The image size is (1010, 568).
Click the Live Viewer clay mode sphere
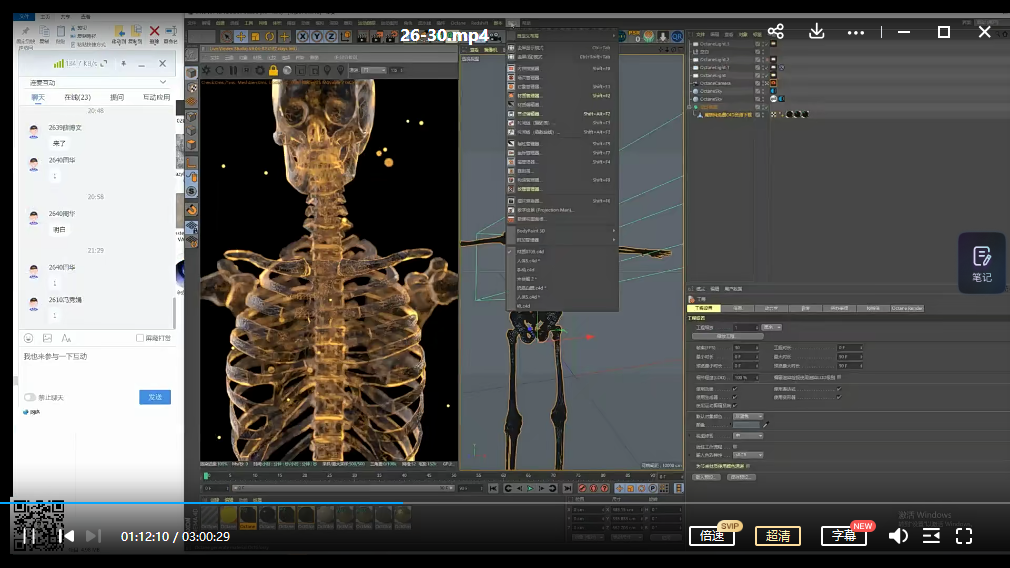click(287, 70)
